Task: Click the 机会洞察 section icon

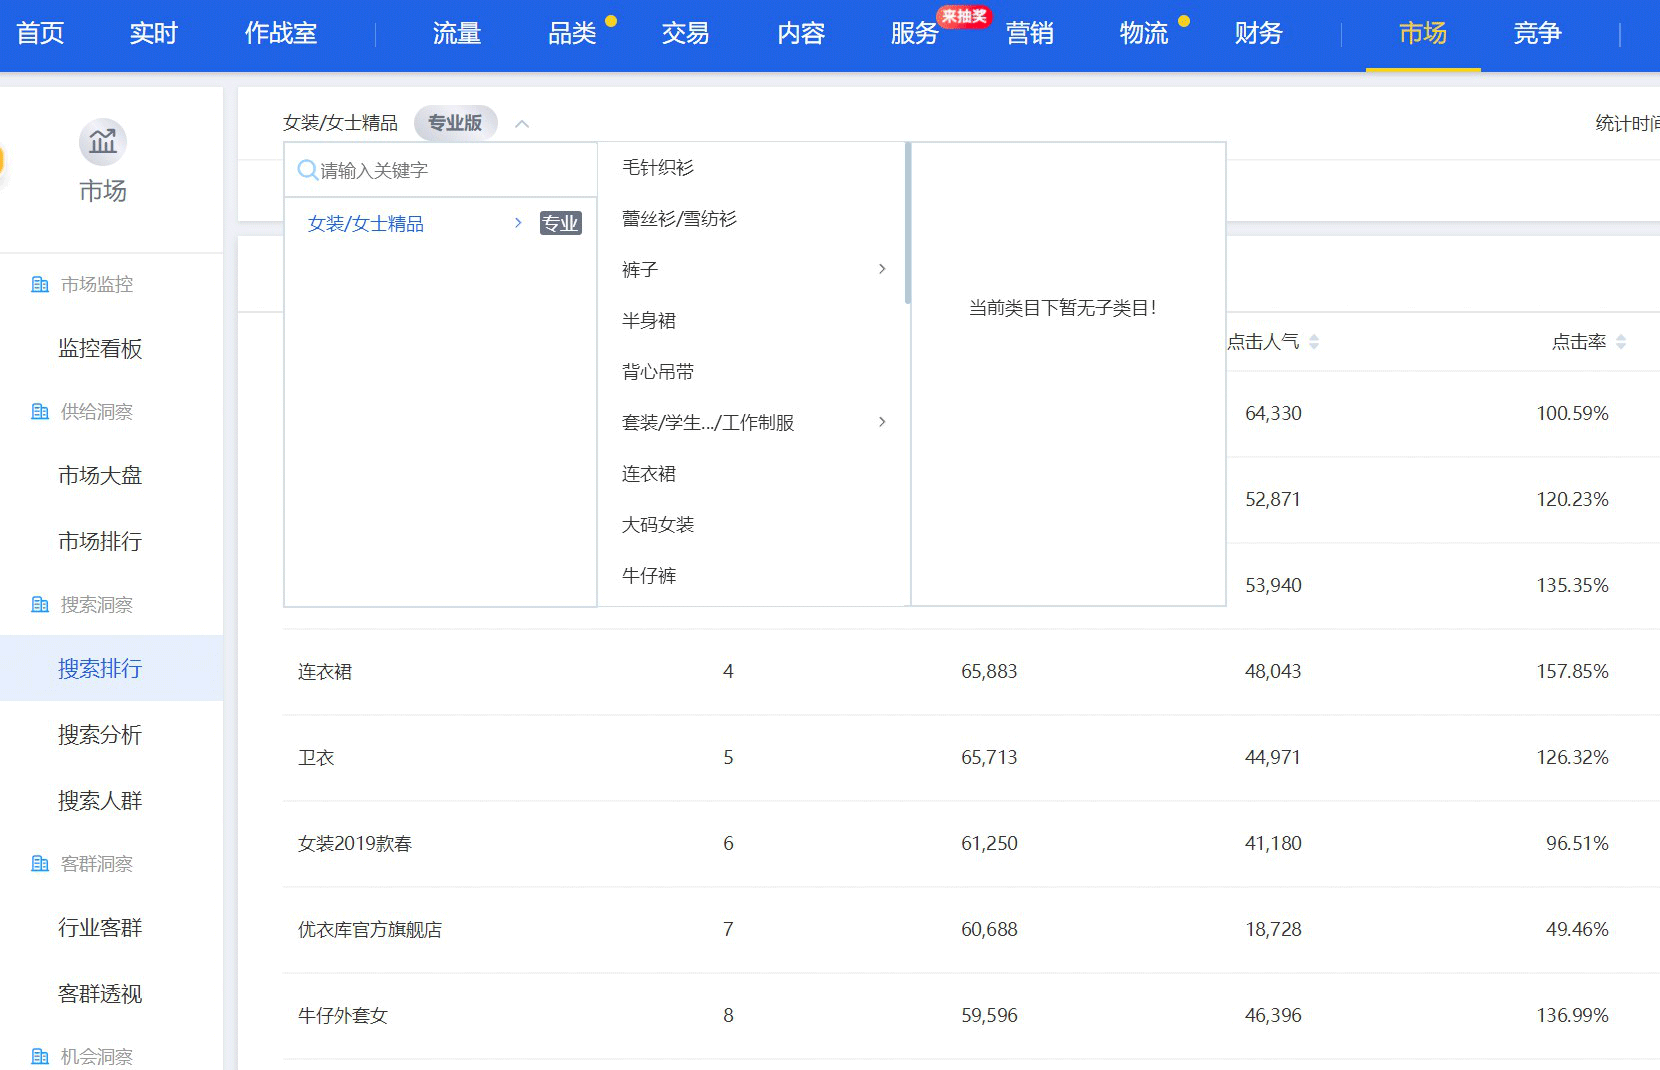Action: (40, 1056)
